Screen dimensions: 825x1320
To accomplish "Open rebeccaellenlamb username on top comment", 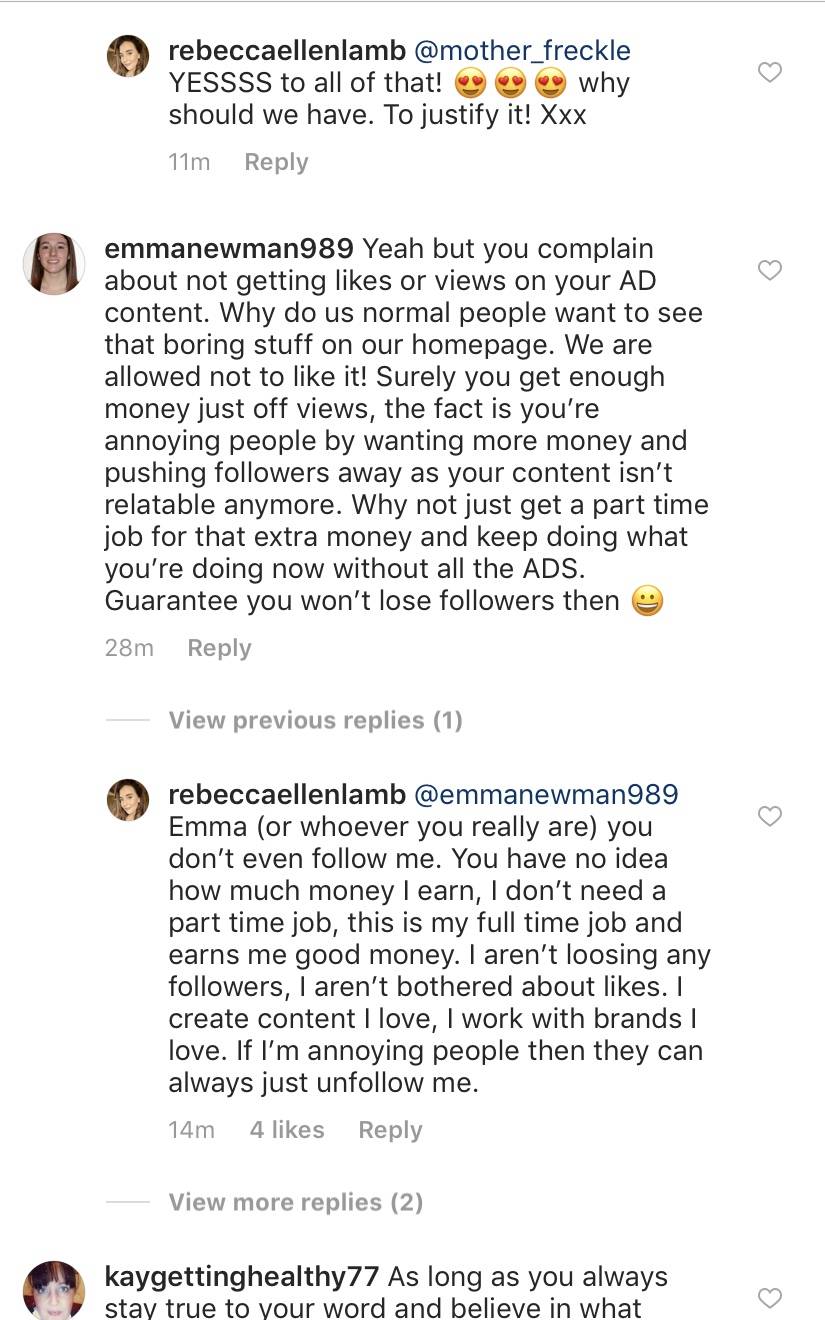I will tap(287, 51).
